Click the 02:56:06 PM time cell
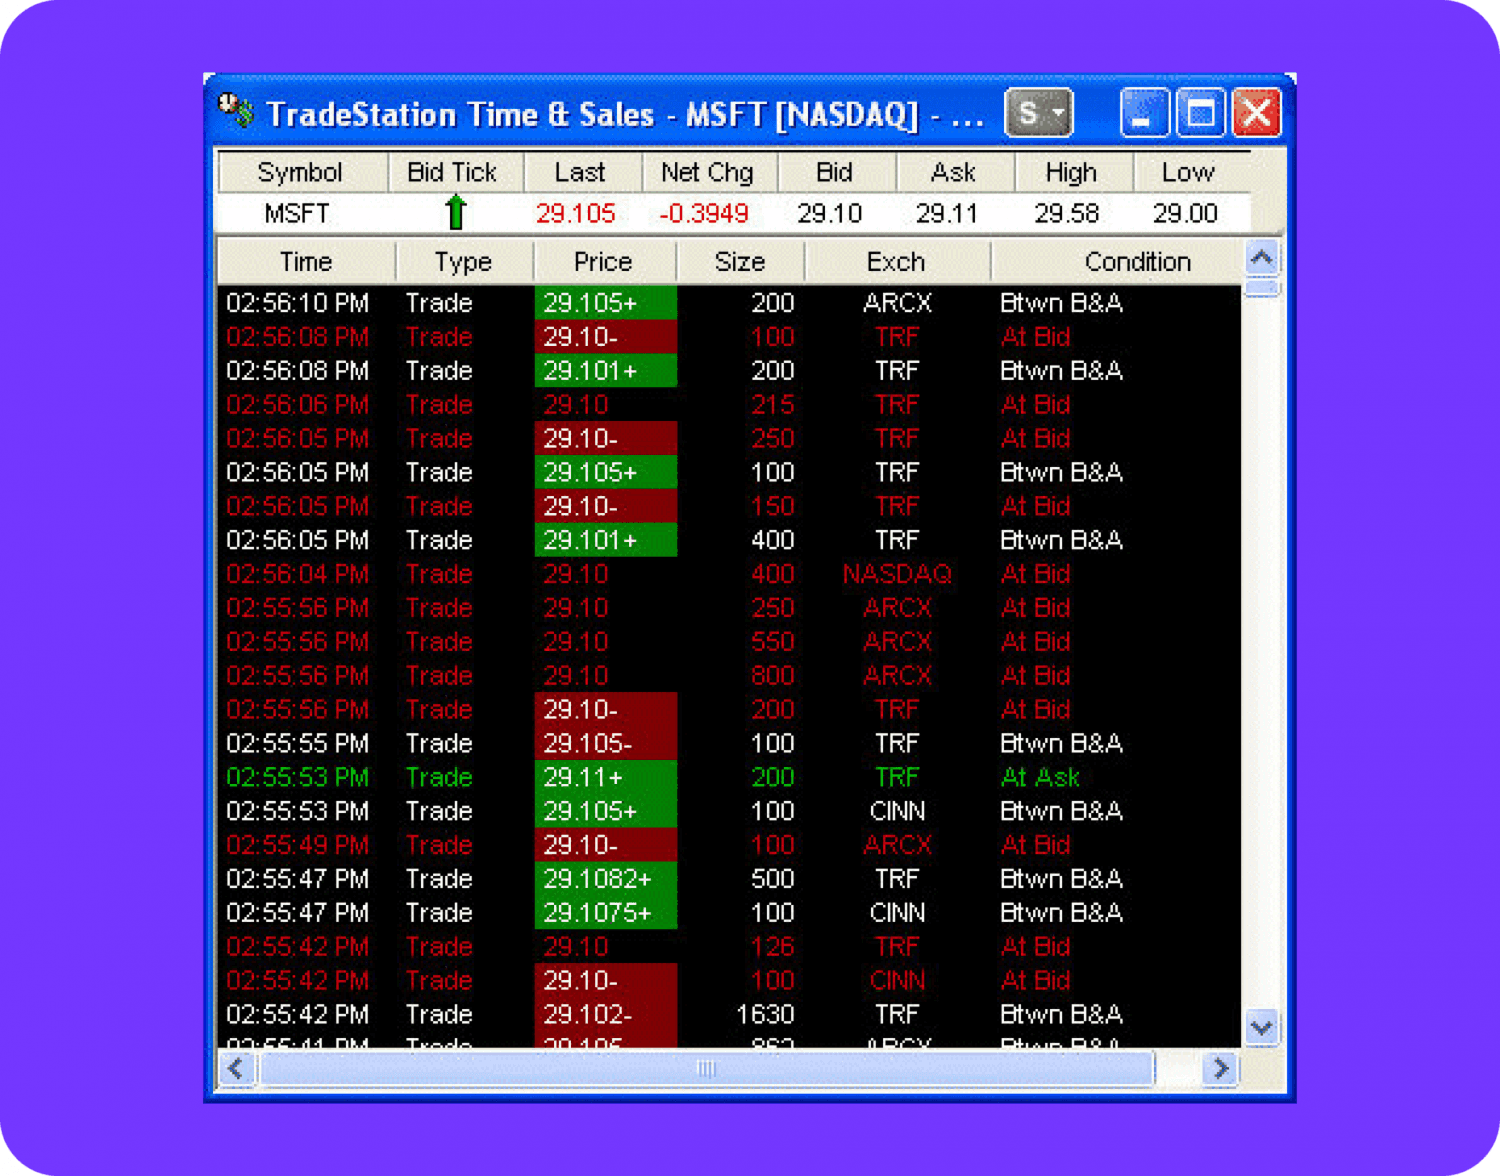Viewport: 1500px width, 1176px height. 298,405
